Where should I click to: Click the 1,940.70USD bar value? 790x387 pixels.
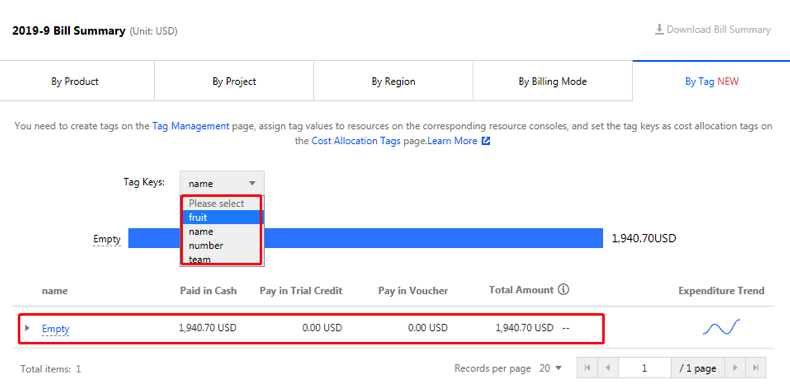coord(644,238)
